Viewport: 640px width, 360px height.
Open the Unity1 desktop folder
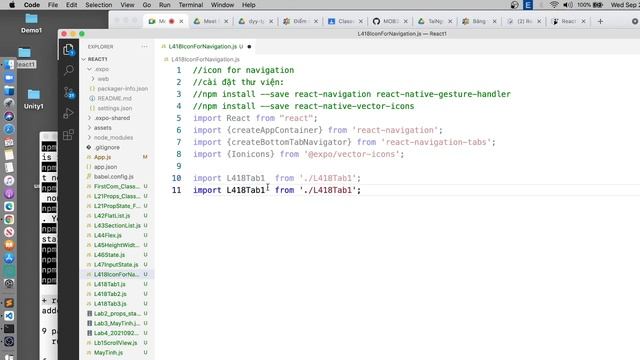tap(33, 99)
